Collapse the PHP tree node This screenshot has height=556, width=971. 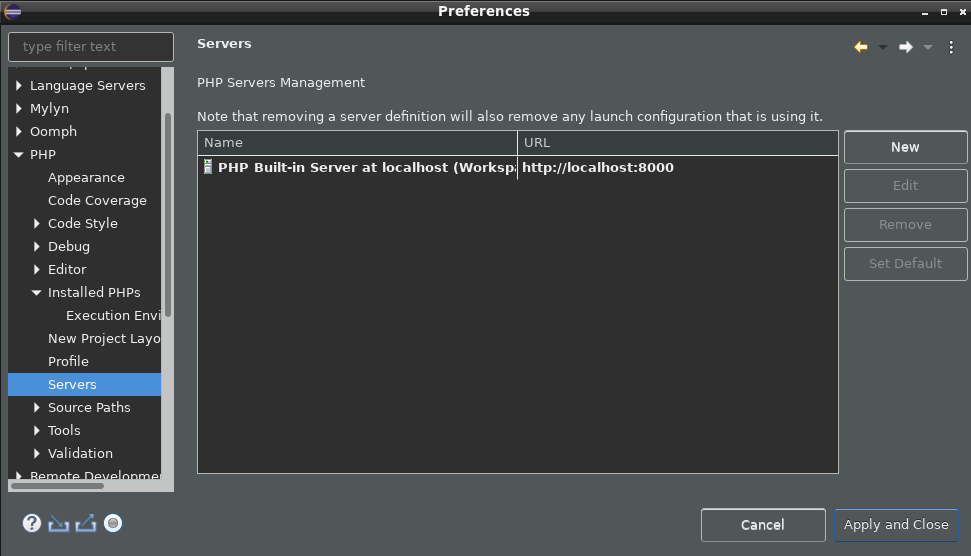click(x=19, y=155)
